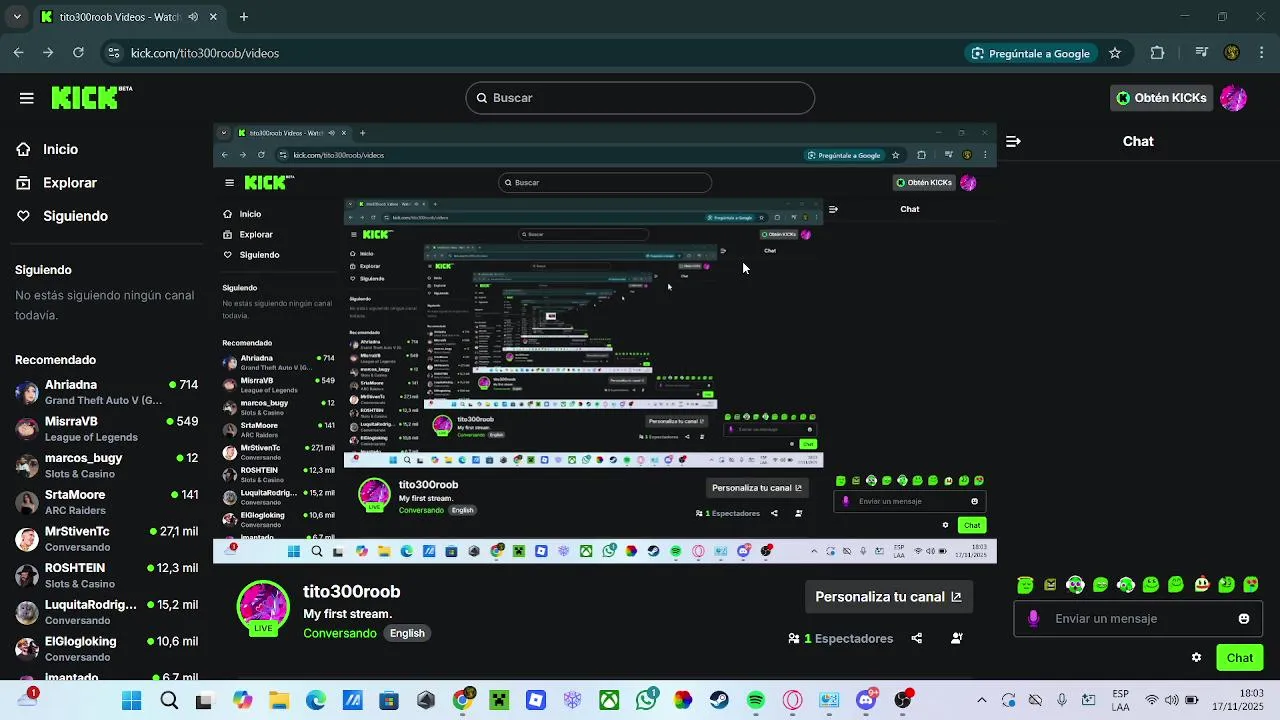Screen dimensions: 1280x720
Task: Select the heart-eyes emote above the chat input
Action: coord(1251,585)
